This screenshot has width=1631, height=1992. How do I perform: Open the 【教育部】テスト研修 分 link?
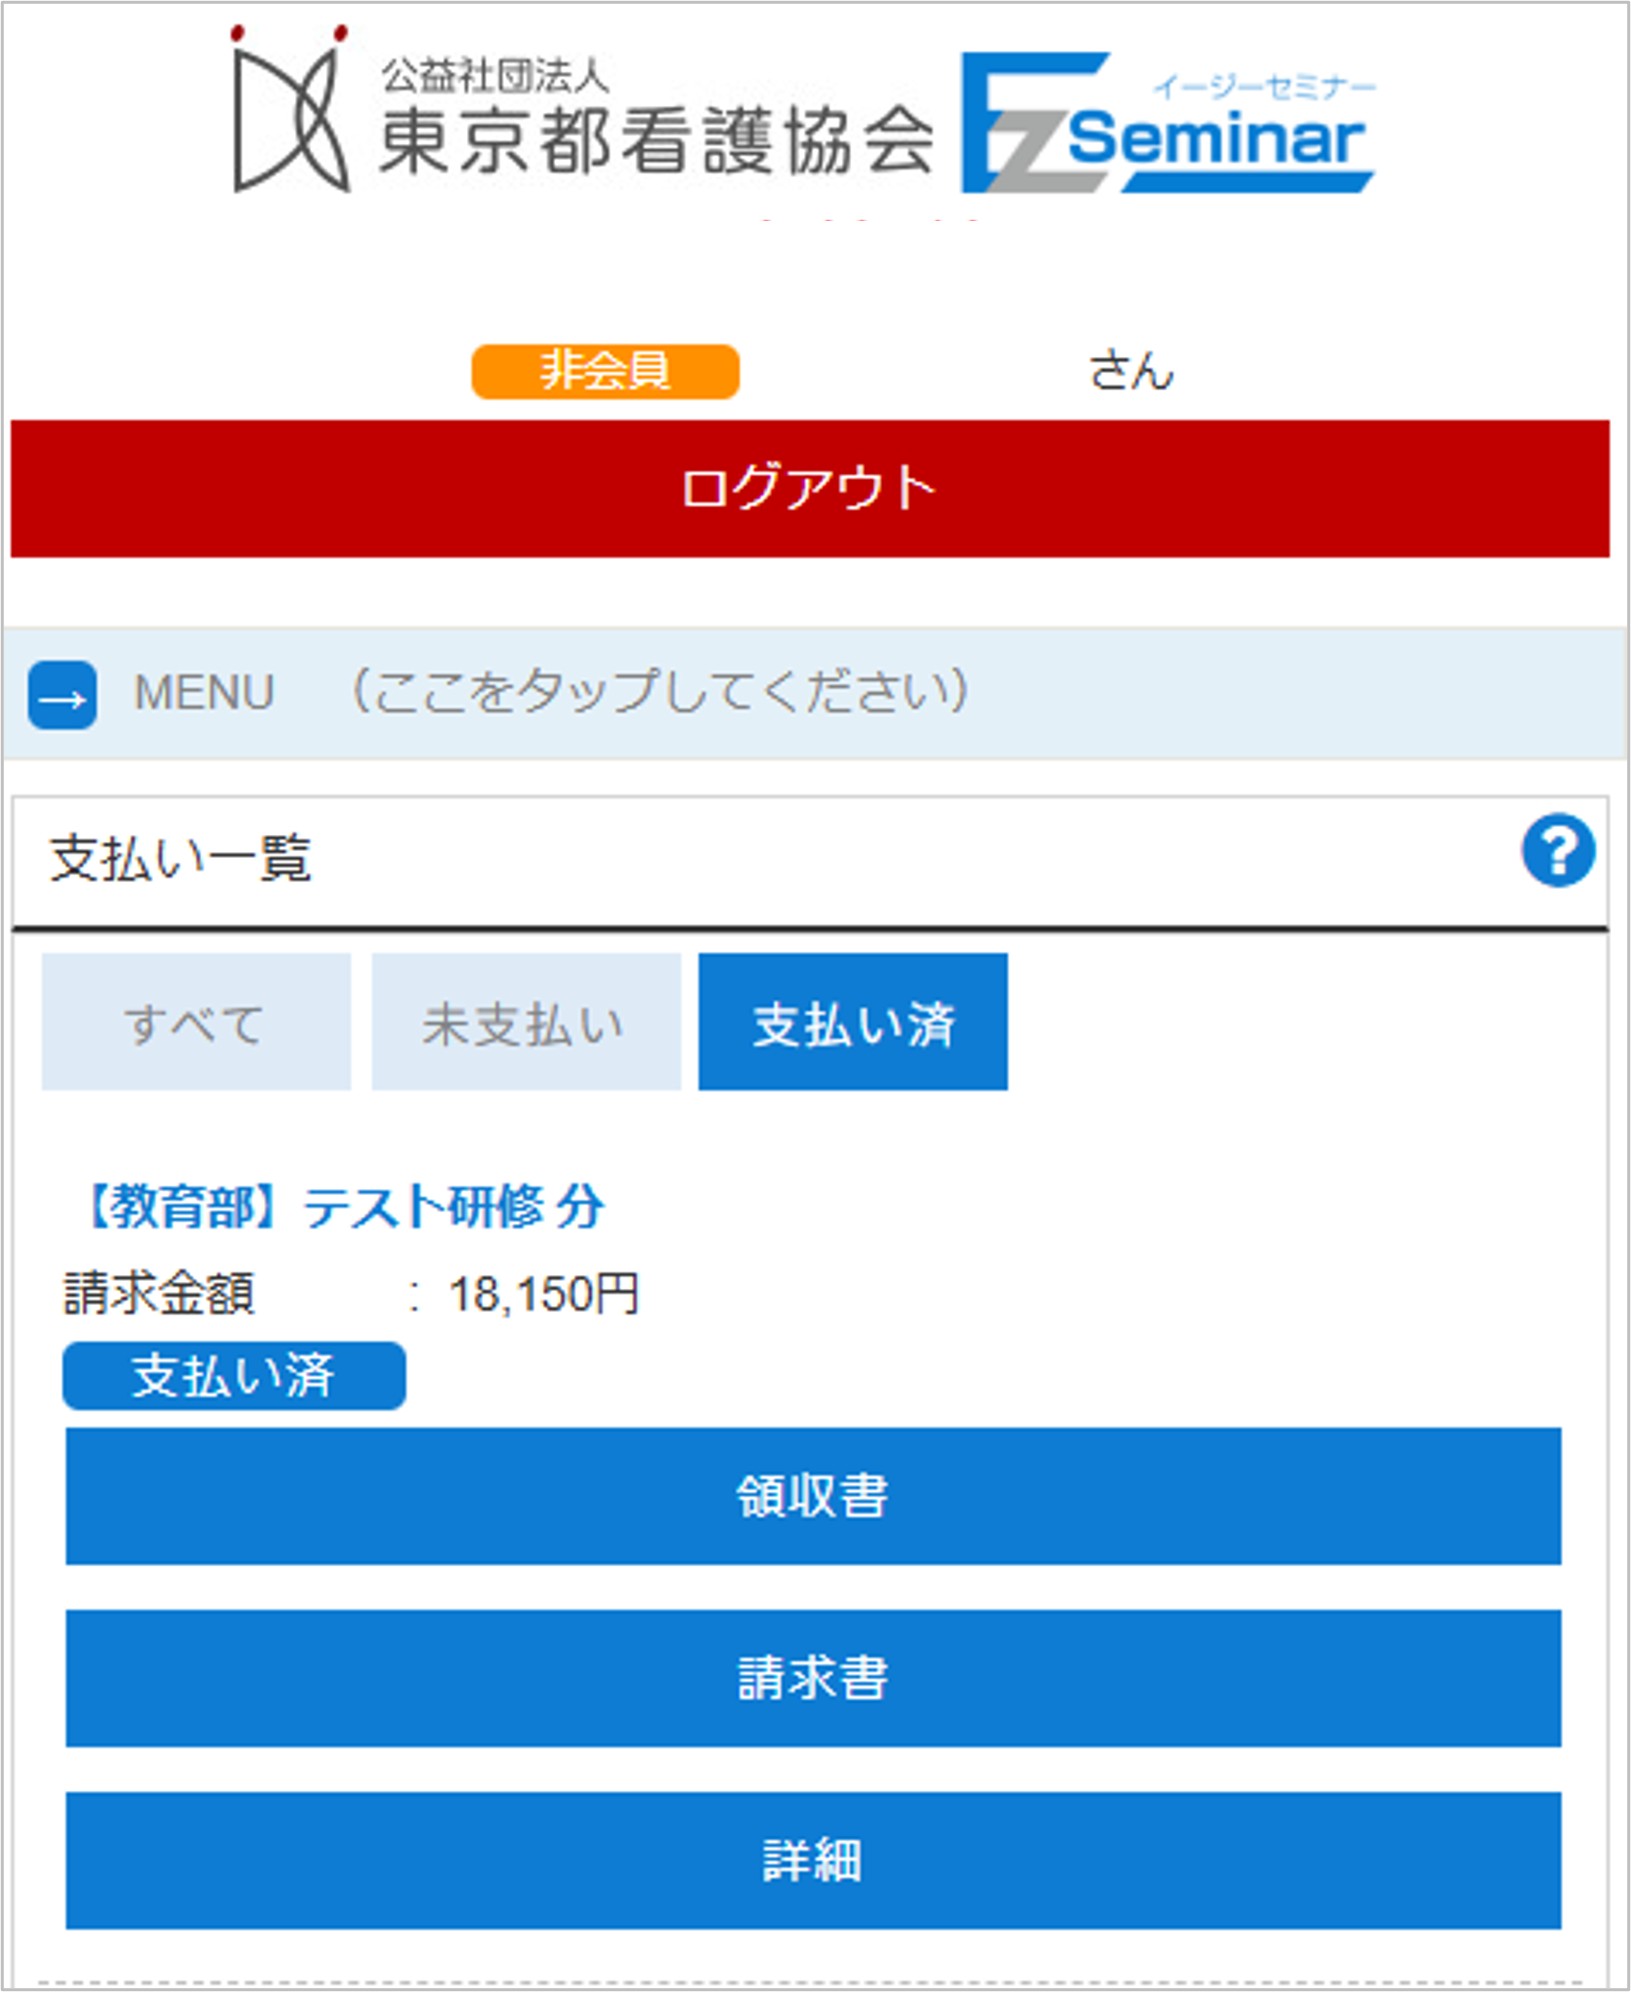[x=345, y=1206]
